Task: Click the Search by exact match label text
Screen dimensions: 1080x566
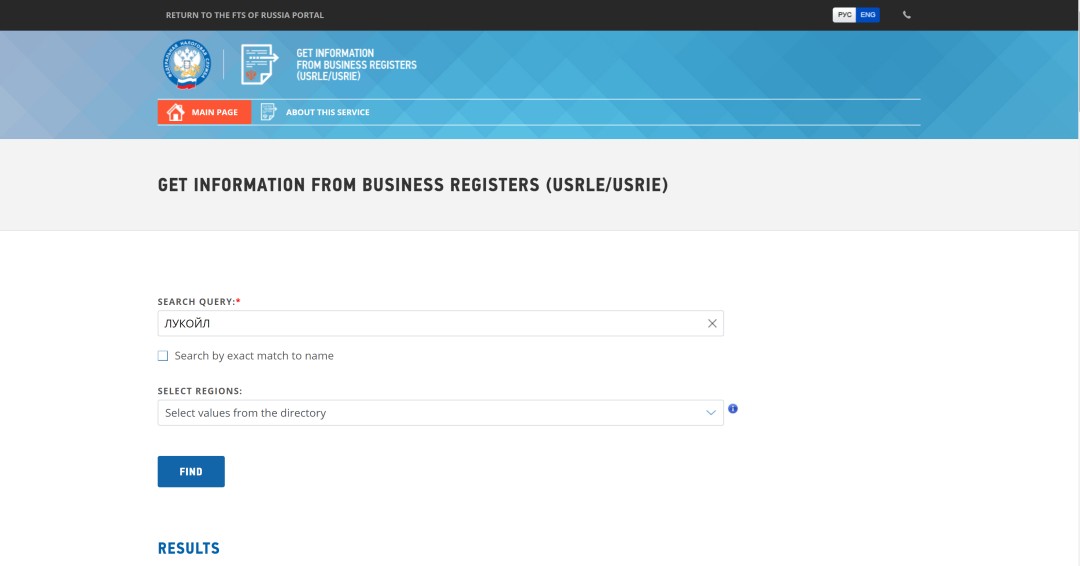Action: point(254,356)
